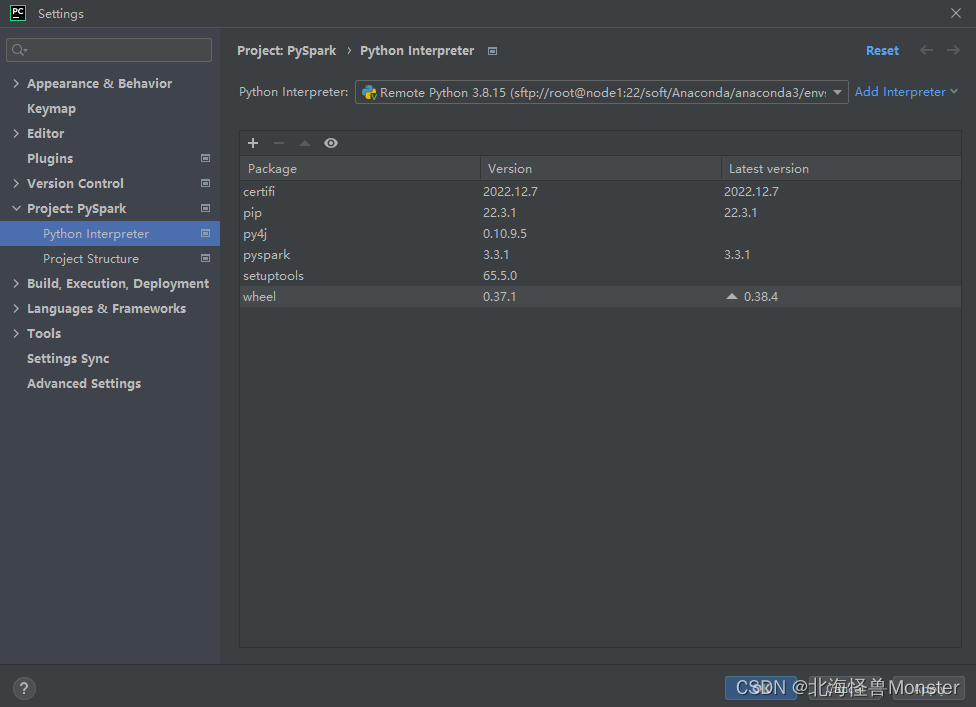
Task: Select the py4j package row
Action: click(x=600, y=234)
